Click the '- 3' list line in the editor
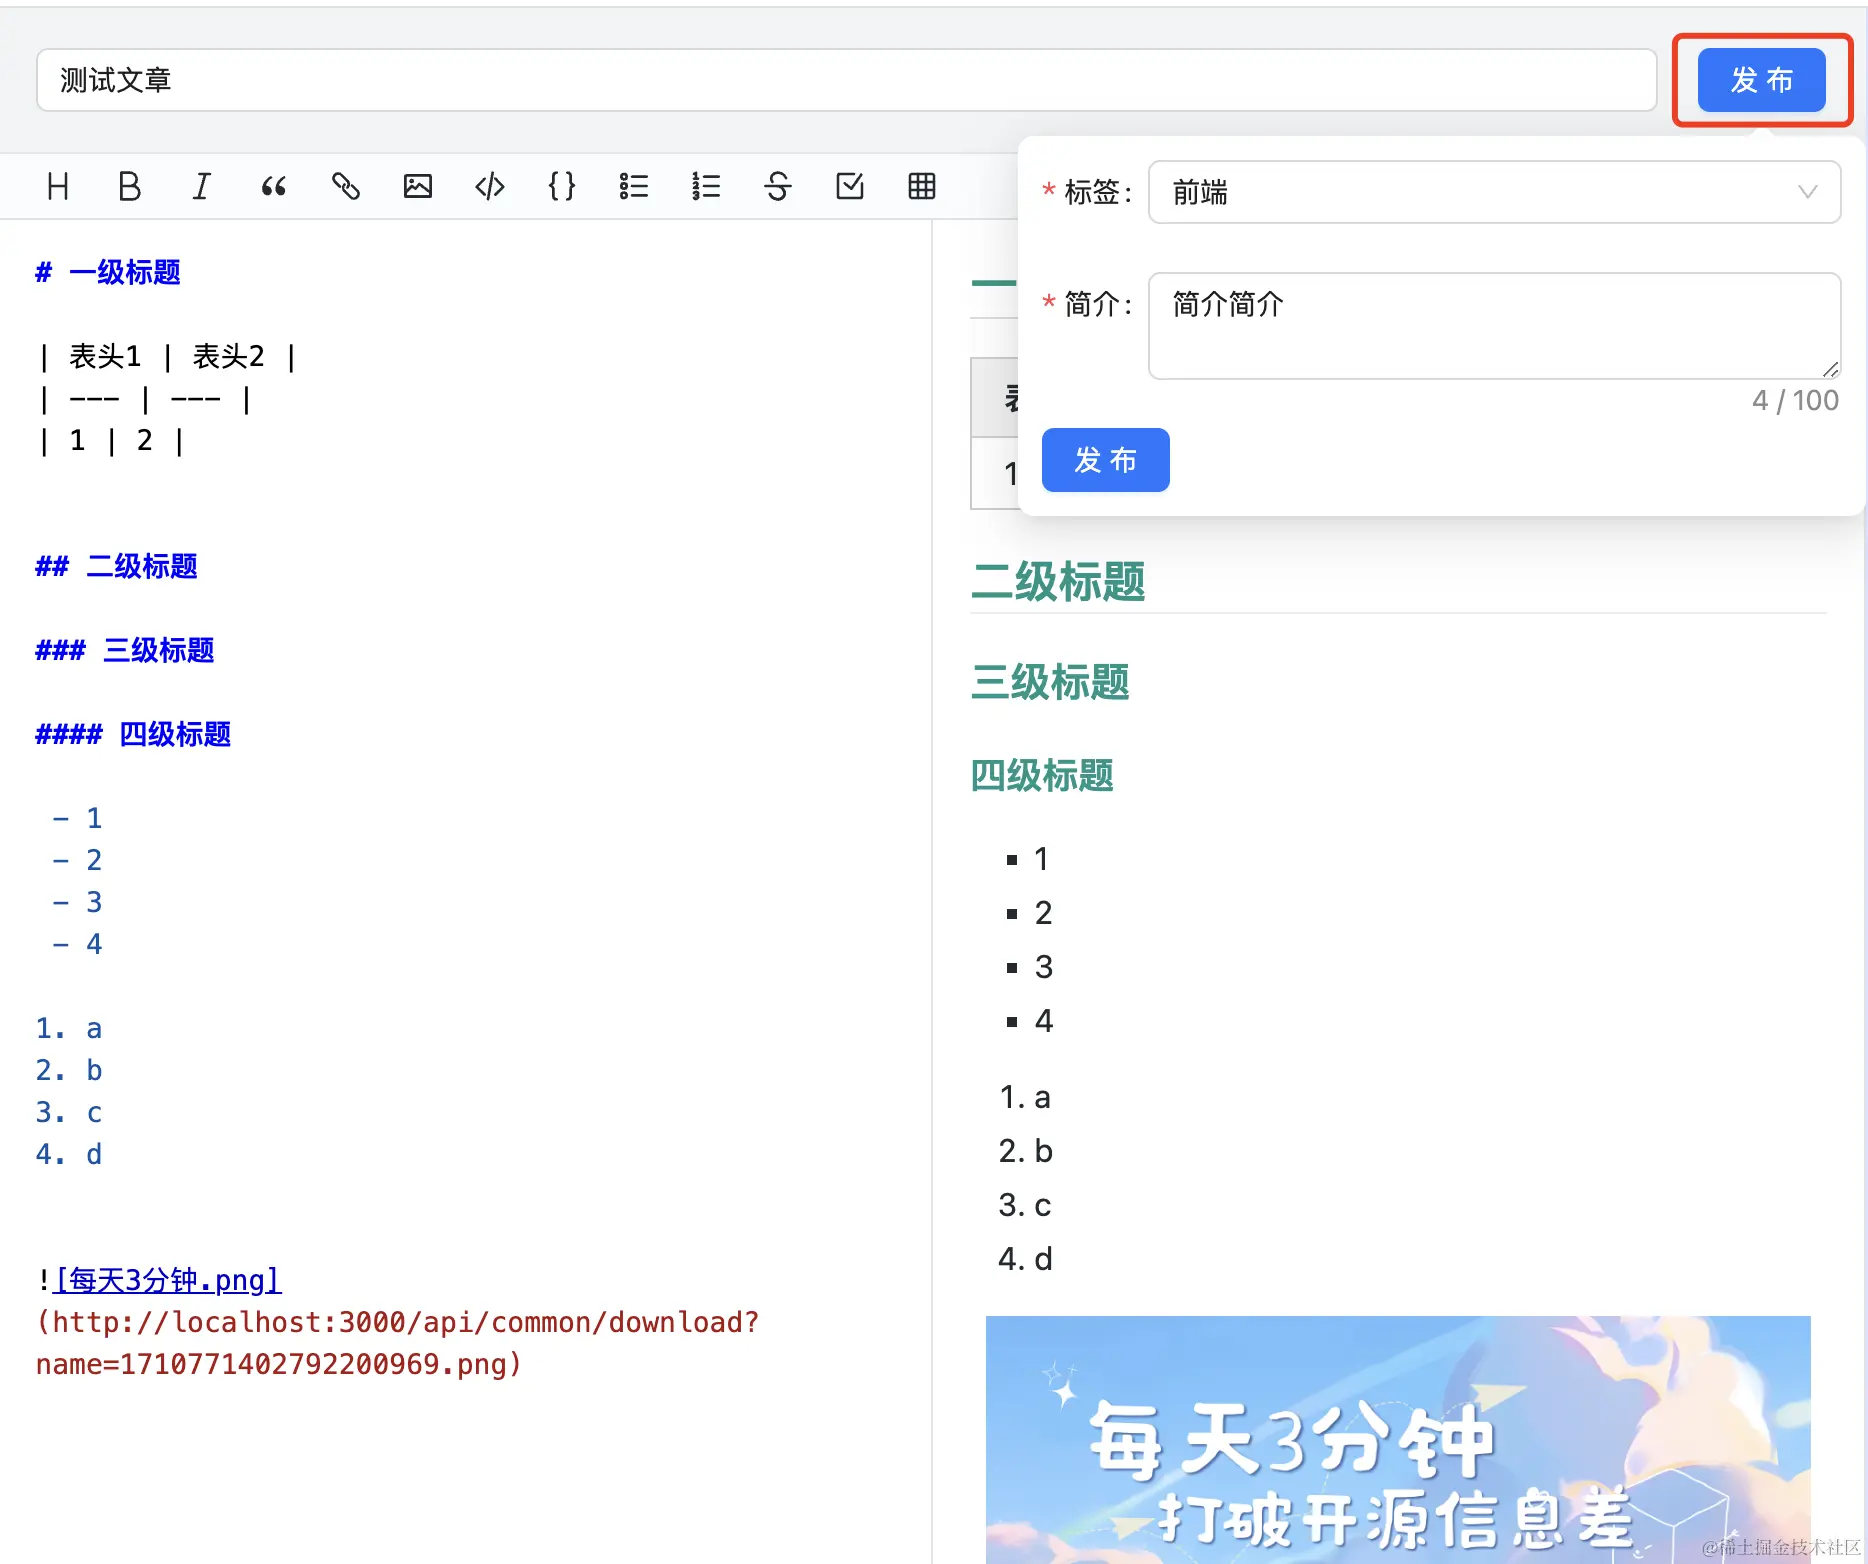 click(77, 902)
